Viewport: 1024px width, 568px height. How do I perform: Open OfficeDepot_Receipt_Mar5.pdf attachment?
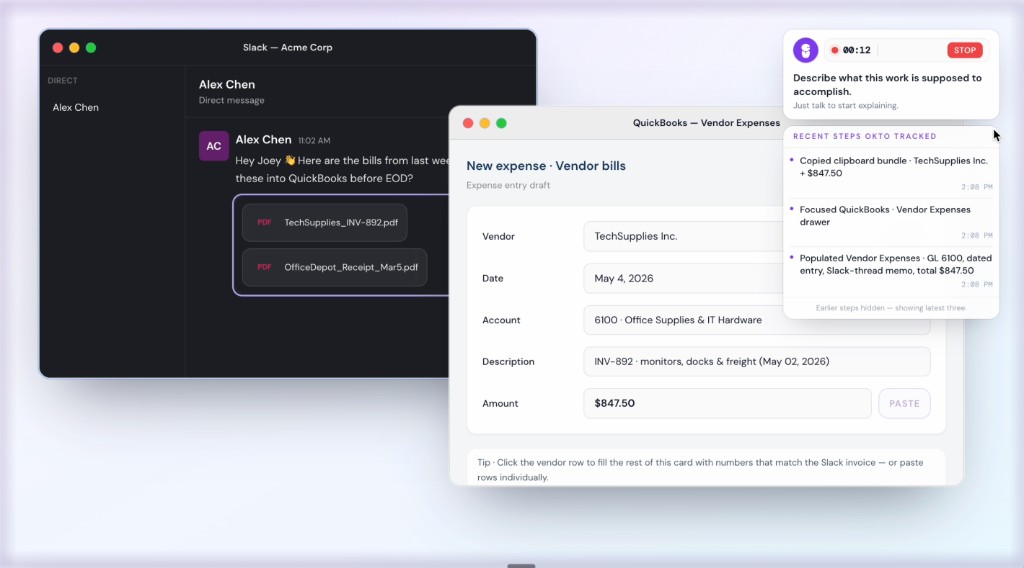[x=334, y=267]
